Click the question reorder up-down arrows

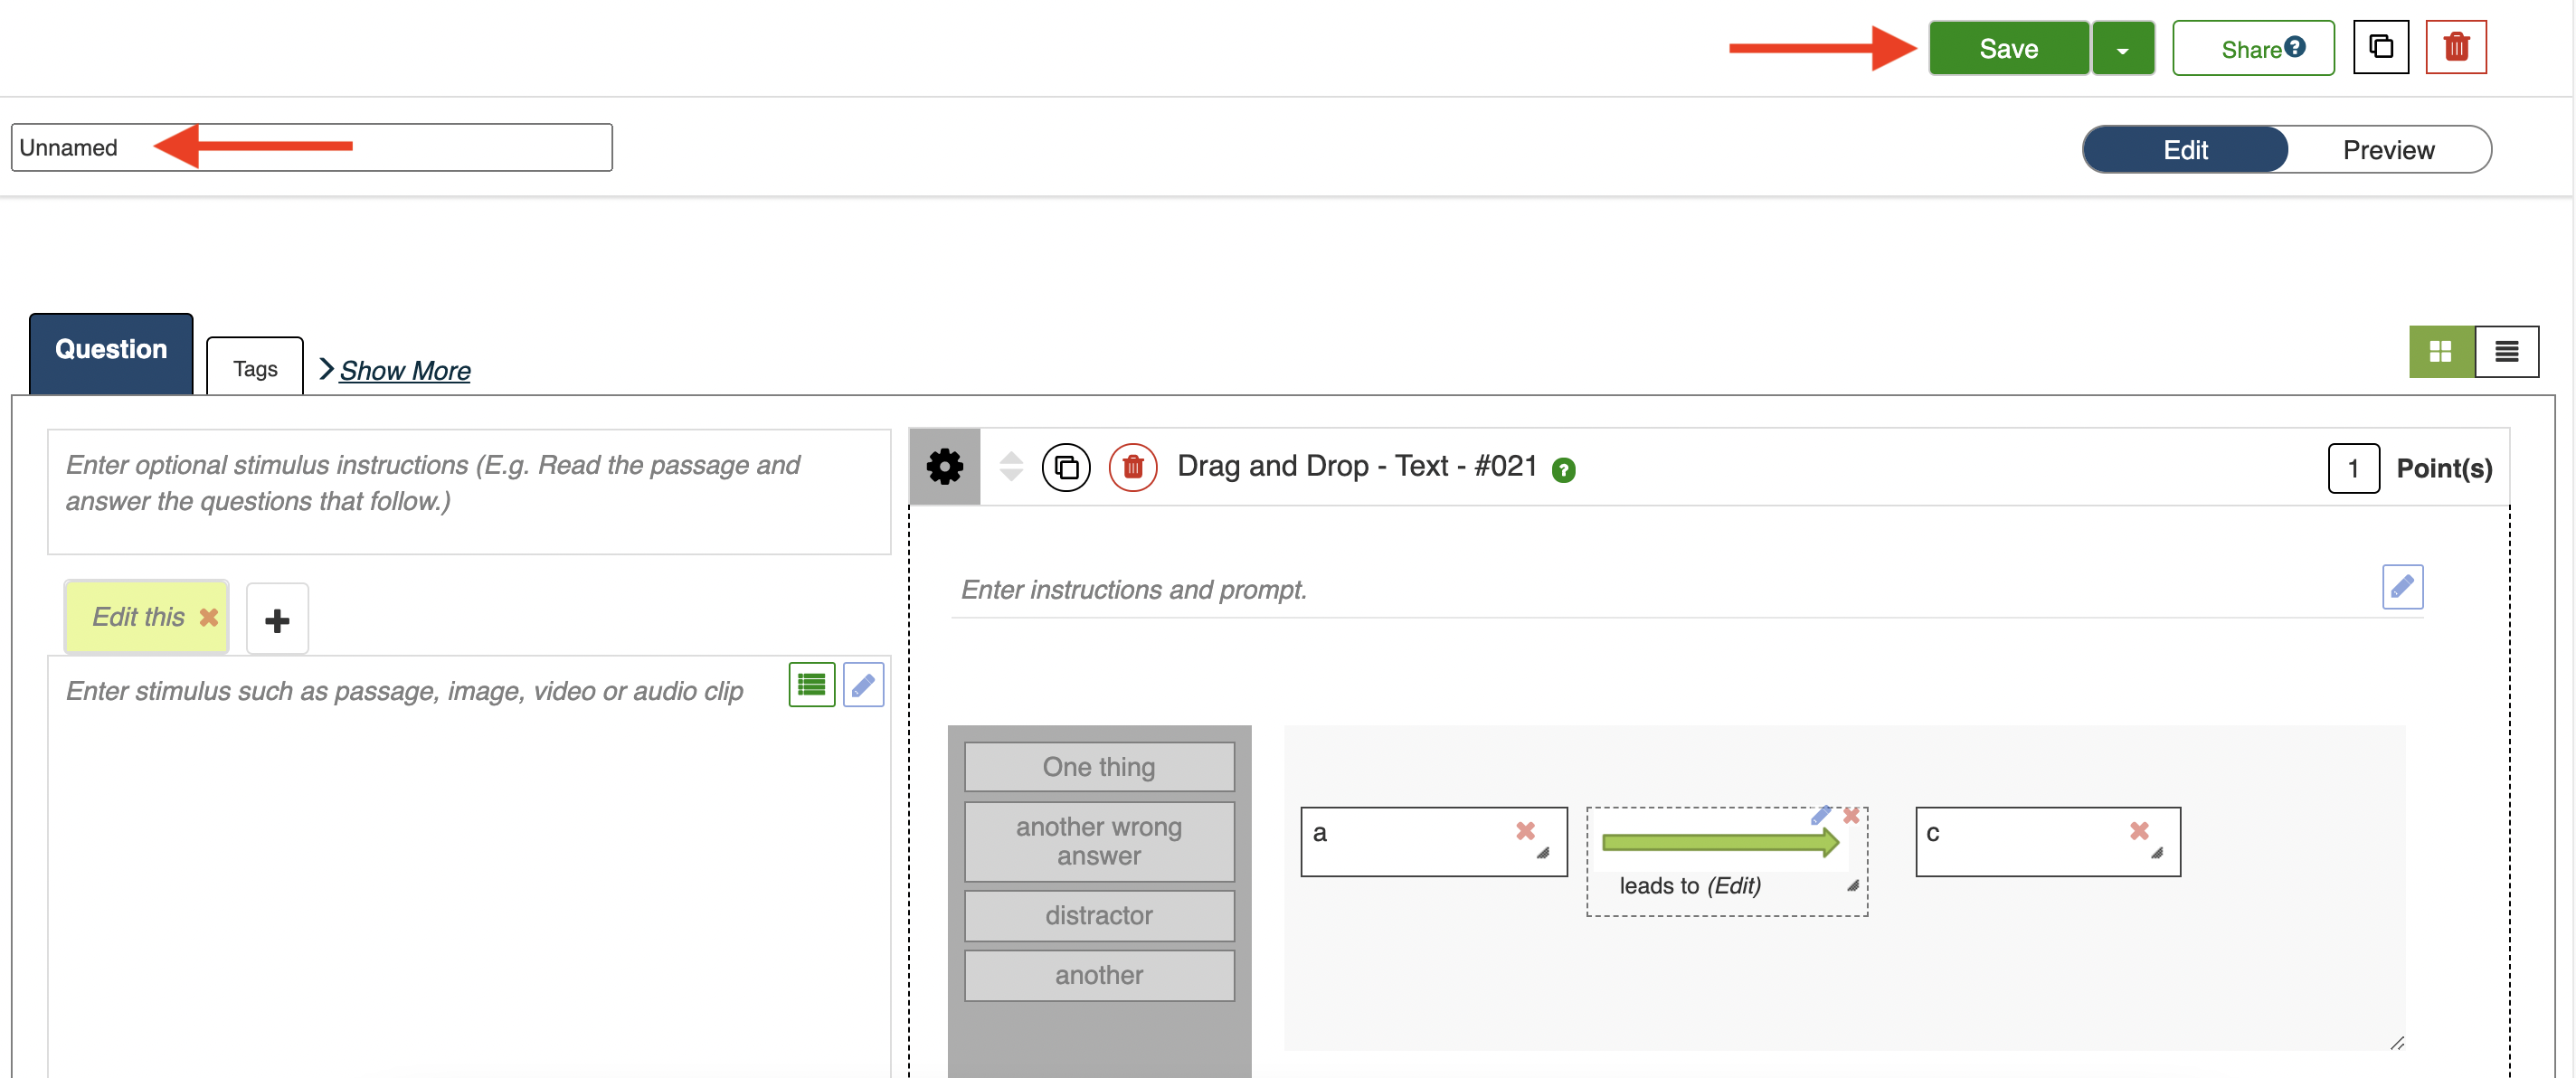1011,467
